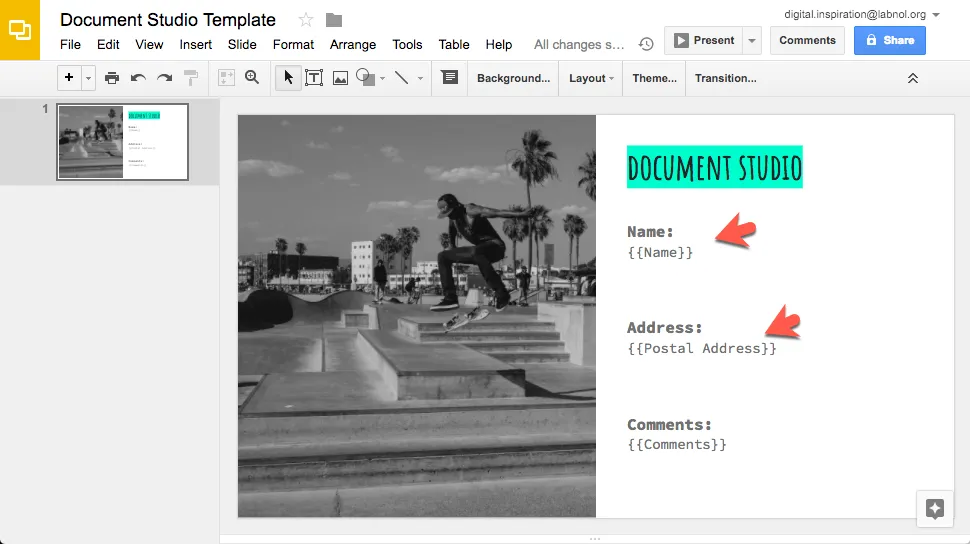
Task: Click the insert image icon
Action: coord(340,78)
